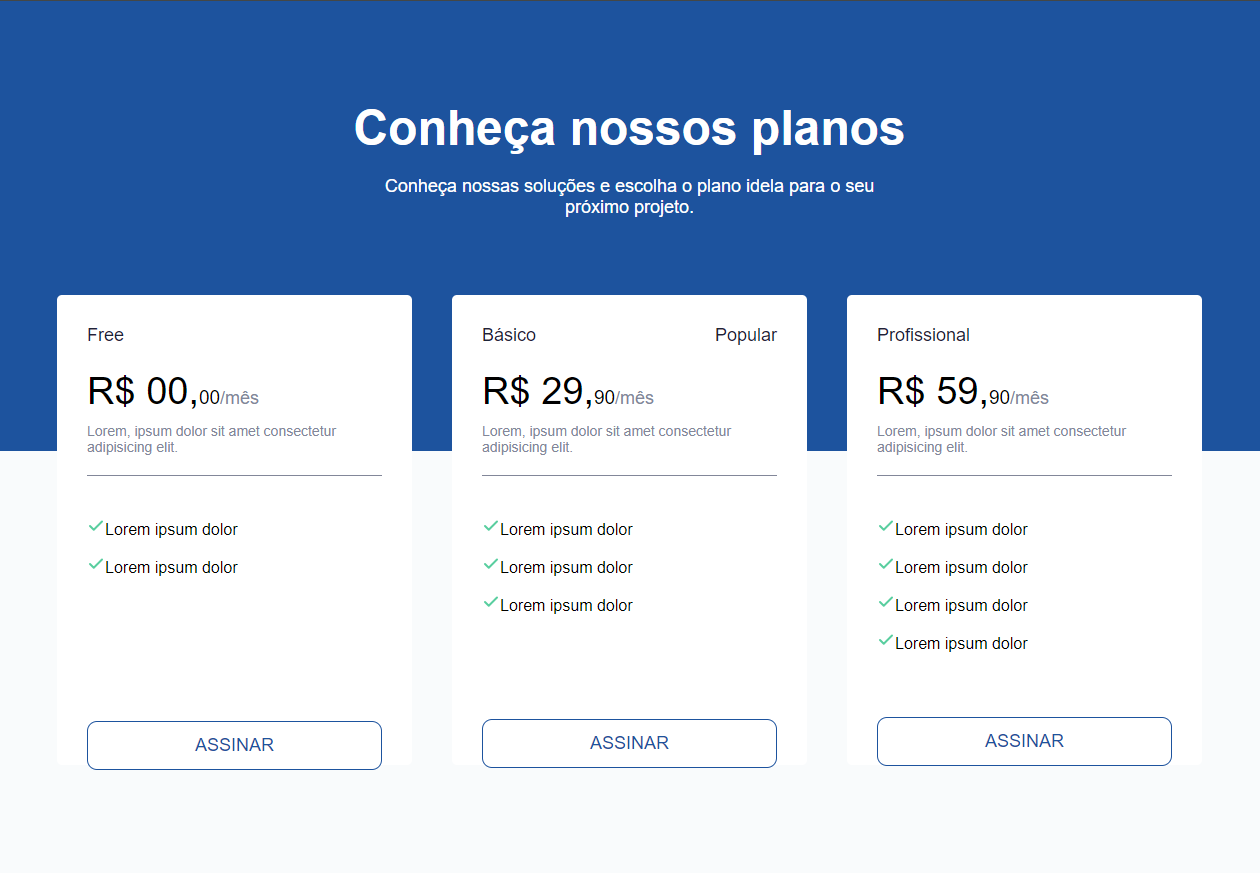Select the Free plan title

click(x=105, y=334)
